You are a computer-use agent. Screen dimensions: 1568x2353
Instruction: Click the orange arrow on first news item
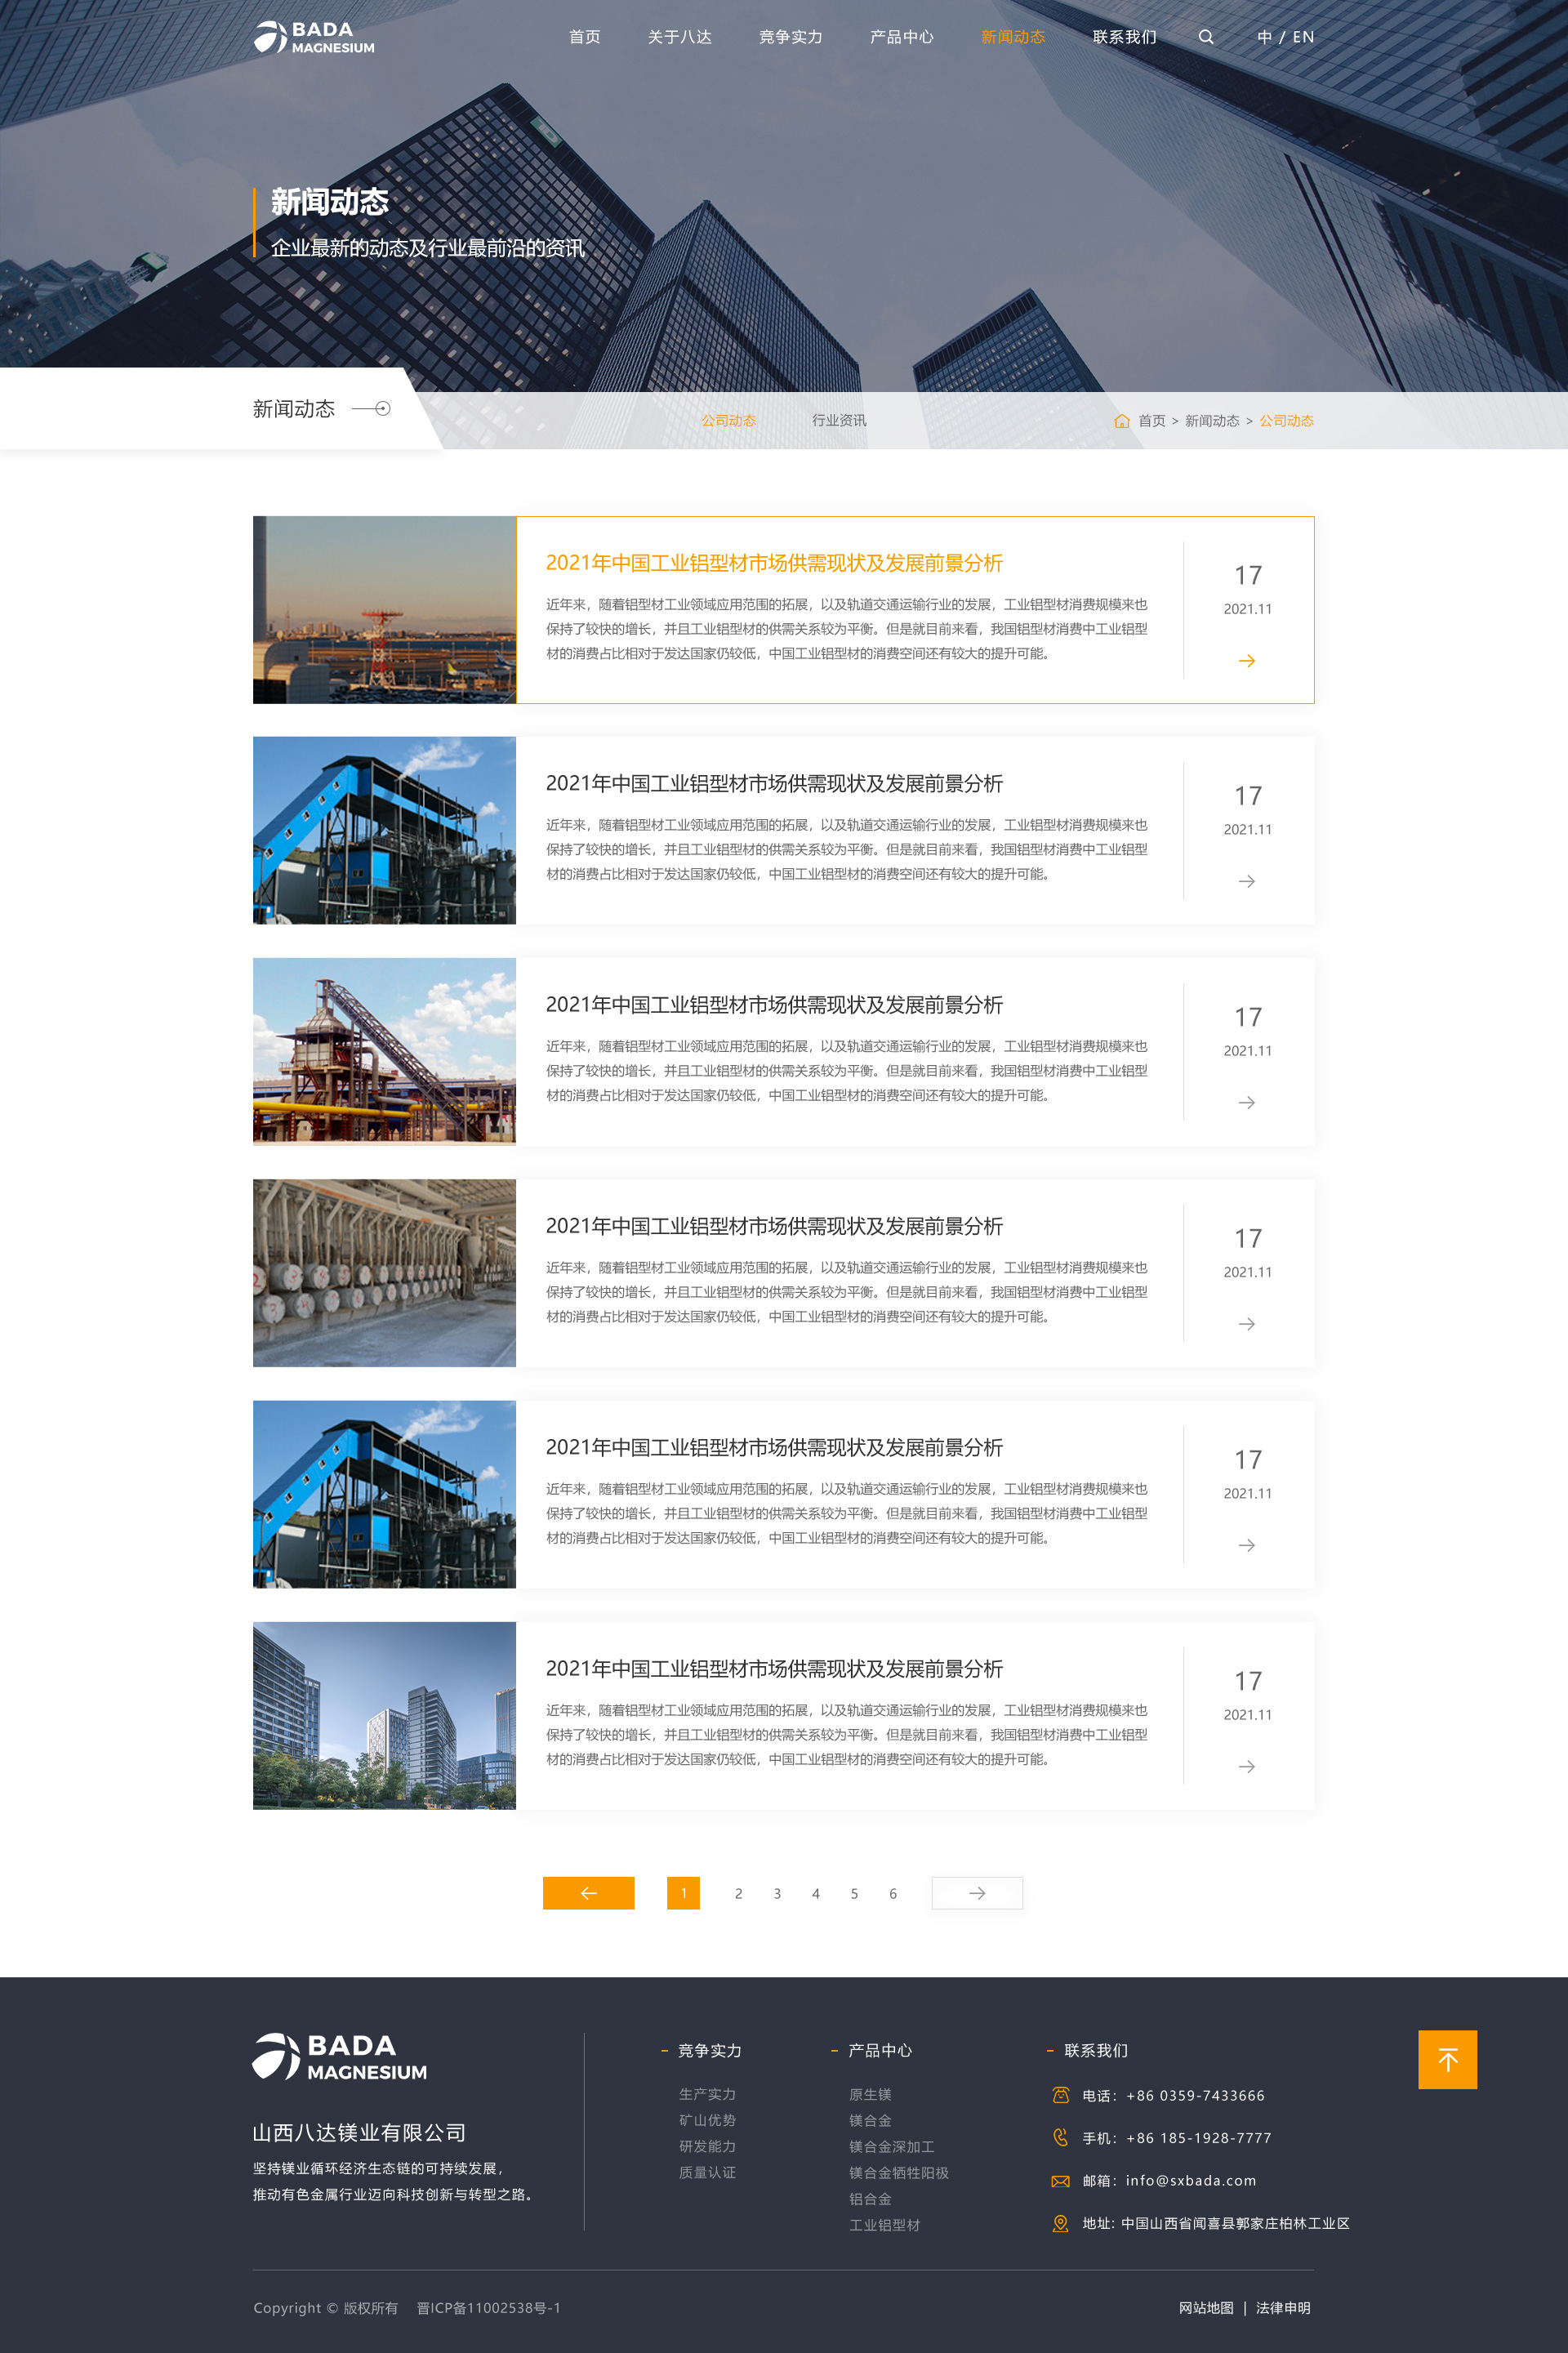coord(1246,661)
